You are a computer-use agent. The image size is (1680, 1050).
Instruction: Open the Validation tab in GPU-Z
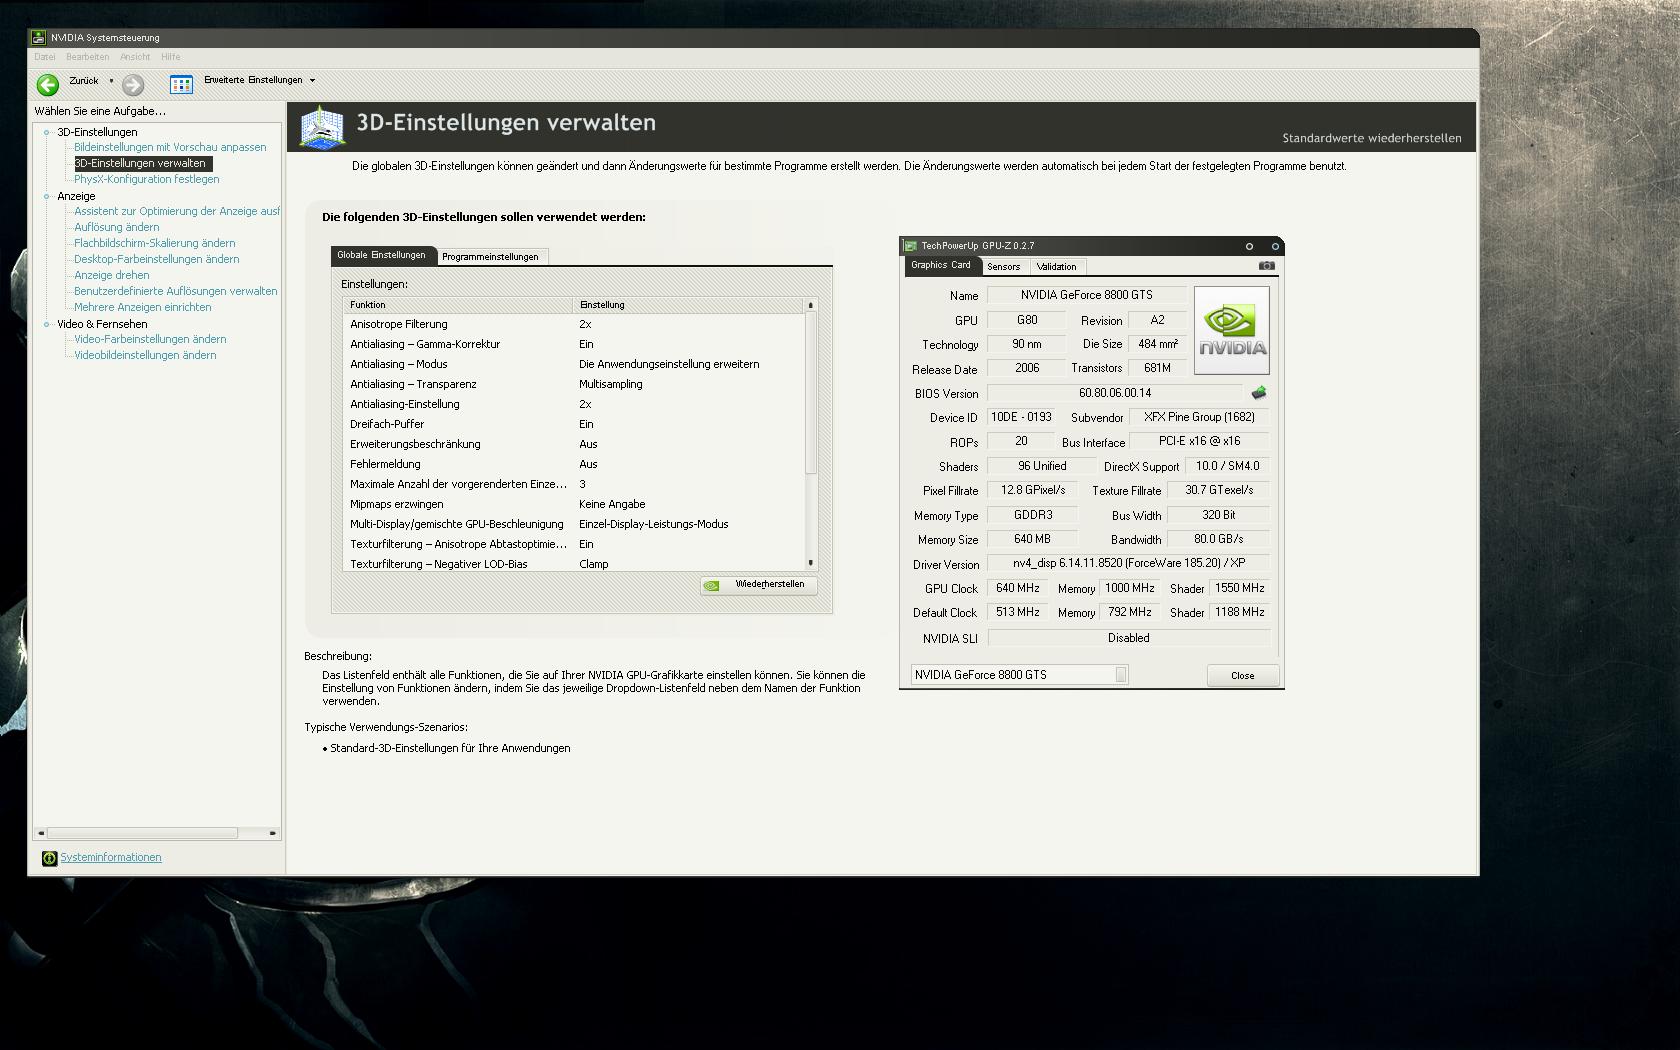click(x=1057, y=267)
